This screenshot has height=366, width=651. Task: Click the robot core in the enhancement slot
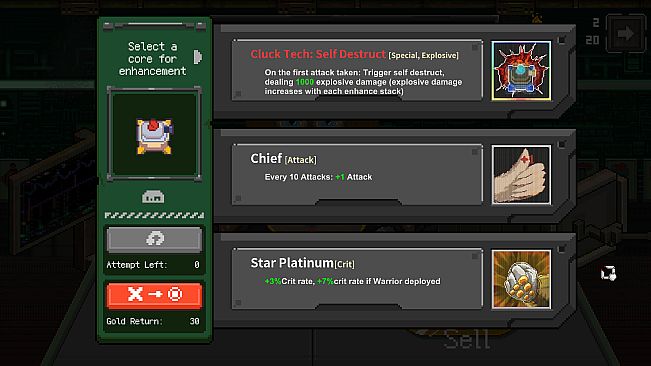[154, 135]
